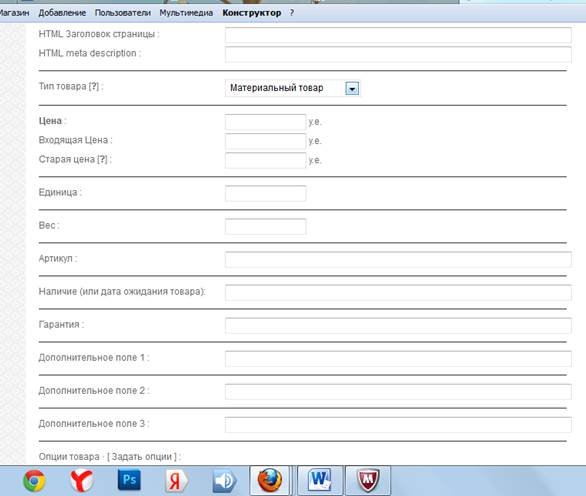Open the speaker volume app in the taskbar
Viewport: 586px width, 496px height.
[x=224, y=481]
